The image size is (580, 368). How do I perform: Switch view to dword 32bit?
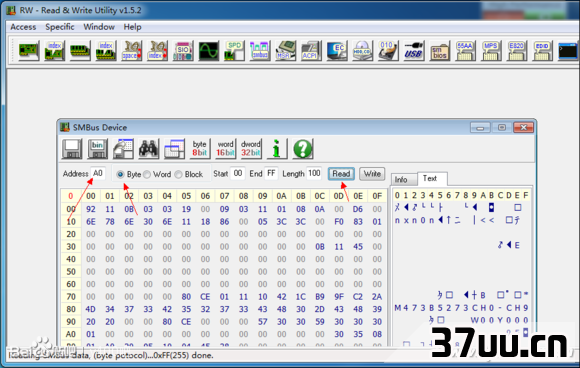pos(251,149)
